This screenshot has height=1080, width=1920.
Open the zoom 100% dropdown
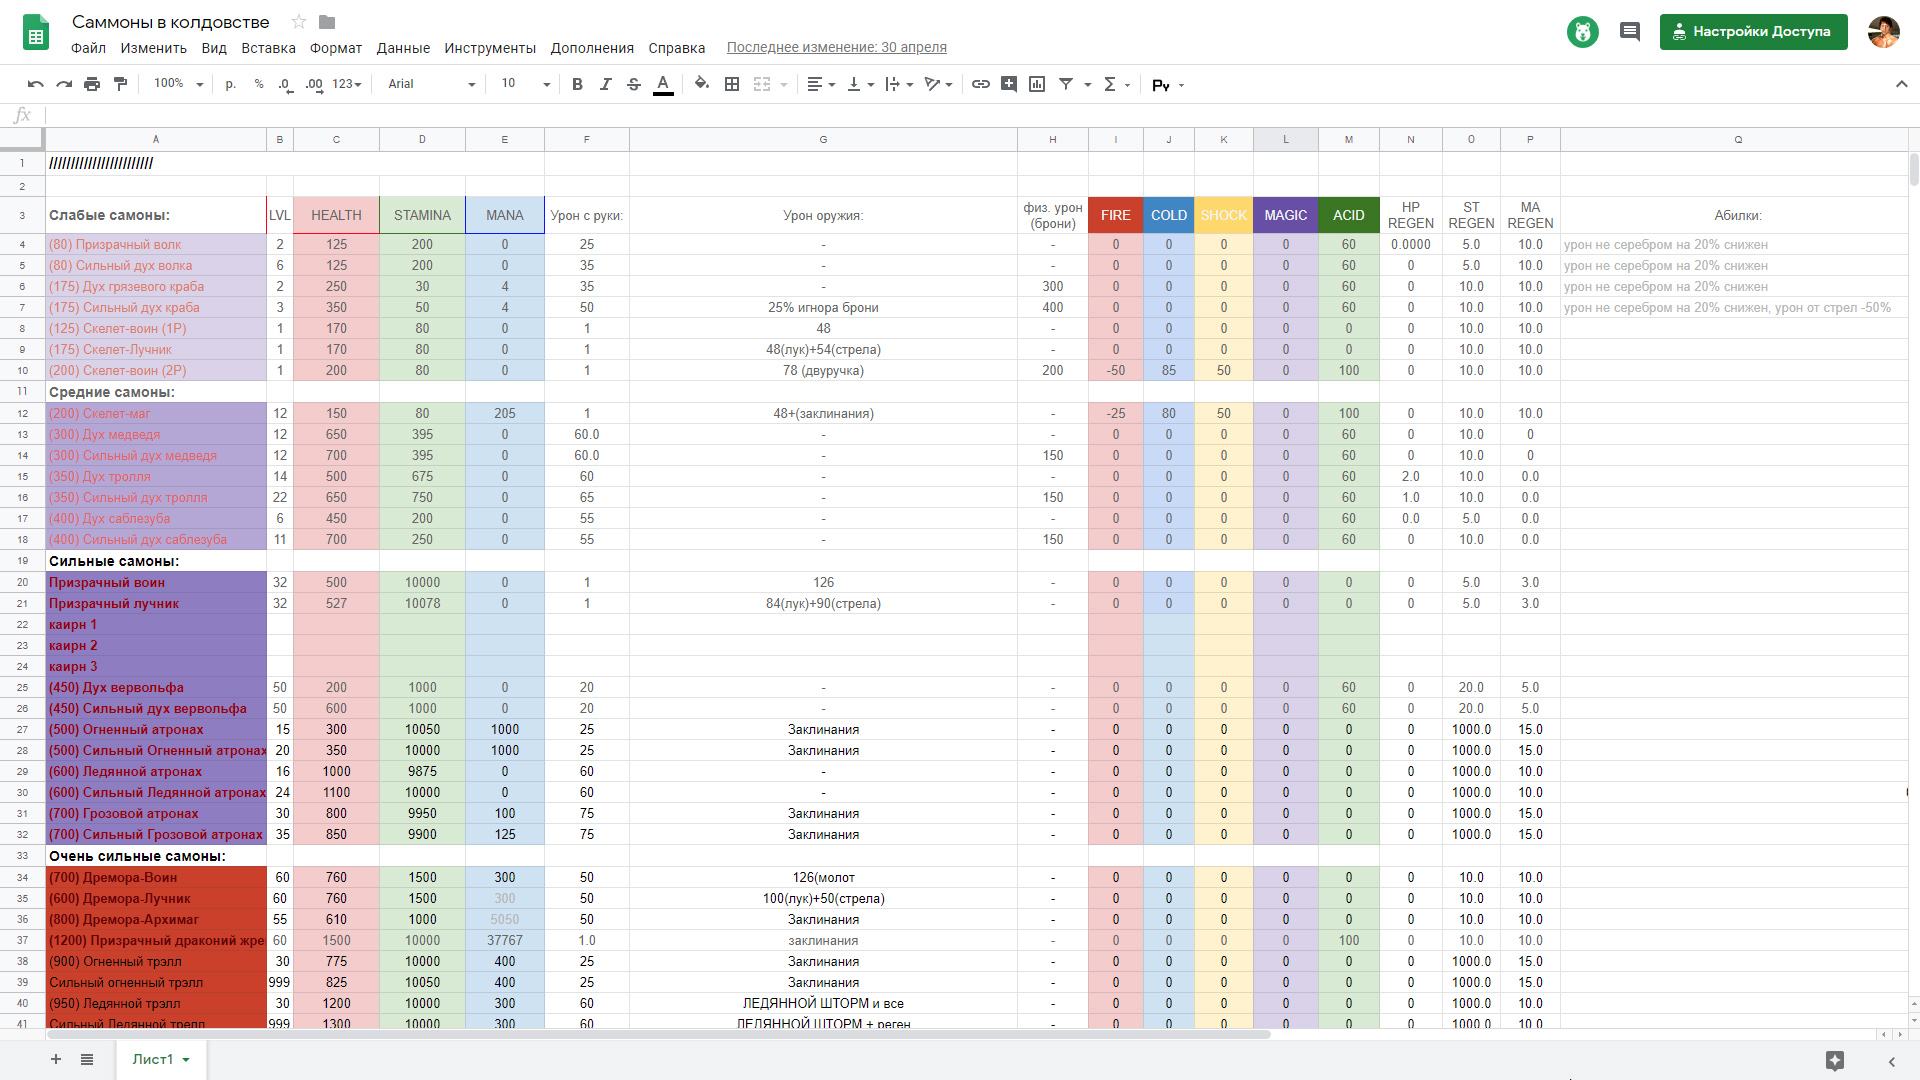[178, 84]
